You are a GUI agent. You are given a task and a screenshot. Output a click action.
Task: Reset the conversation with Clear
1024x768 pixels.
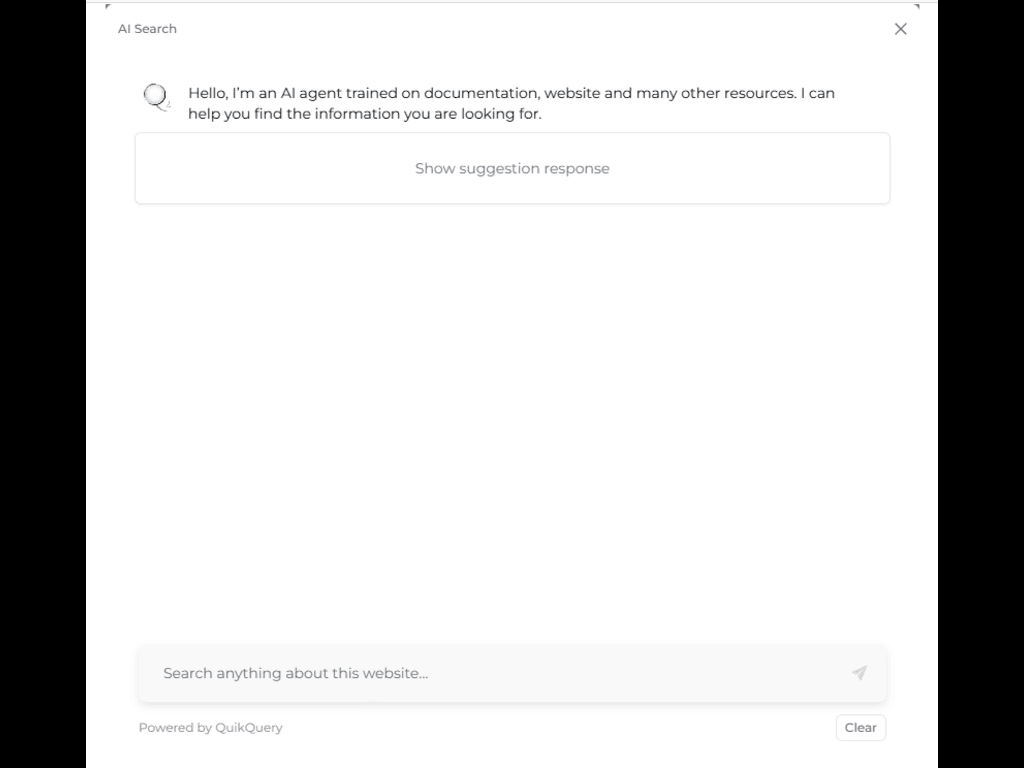860,728
